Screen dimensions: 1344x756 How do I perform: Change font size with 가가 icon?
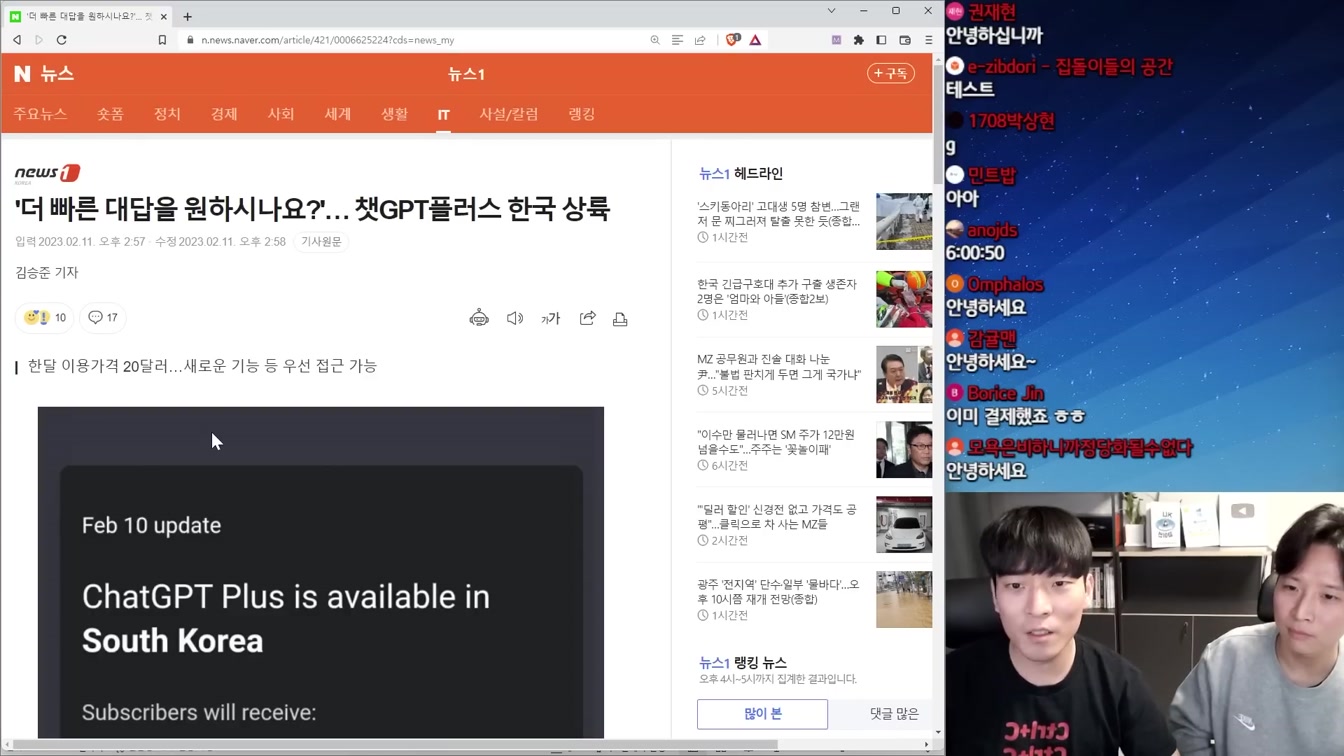551,318
